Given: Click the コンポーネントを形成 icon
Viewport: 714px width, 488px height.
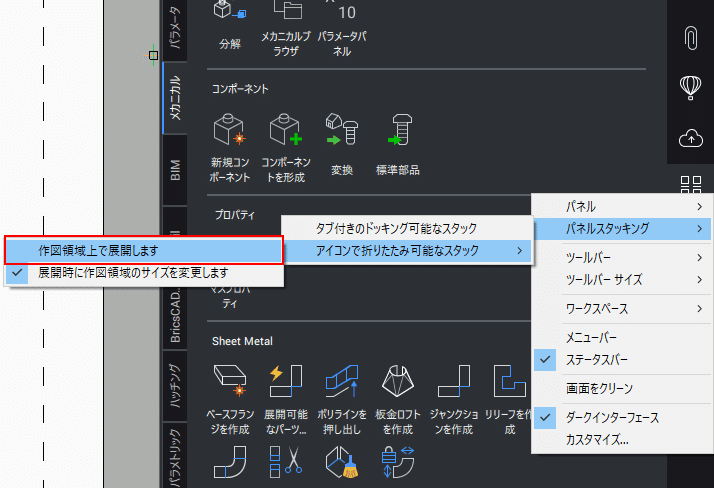Looking at the screenshot, I should (286, 129).
